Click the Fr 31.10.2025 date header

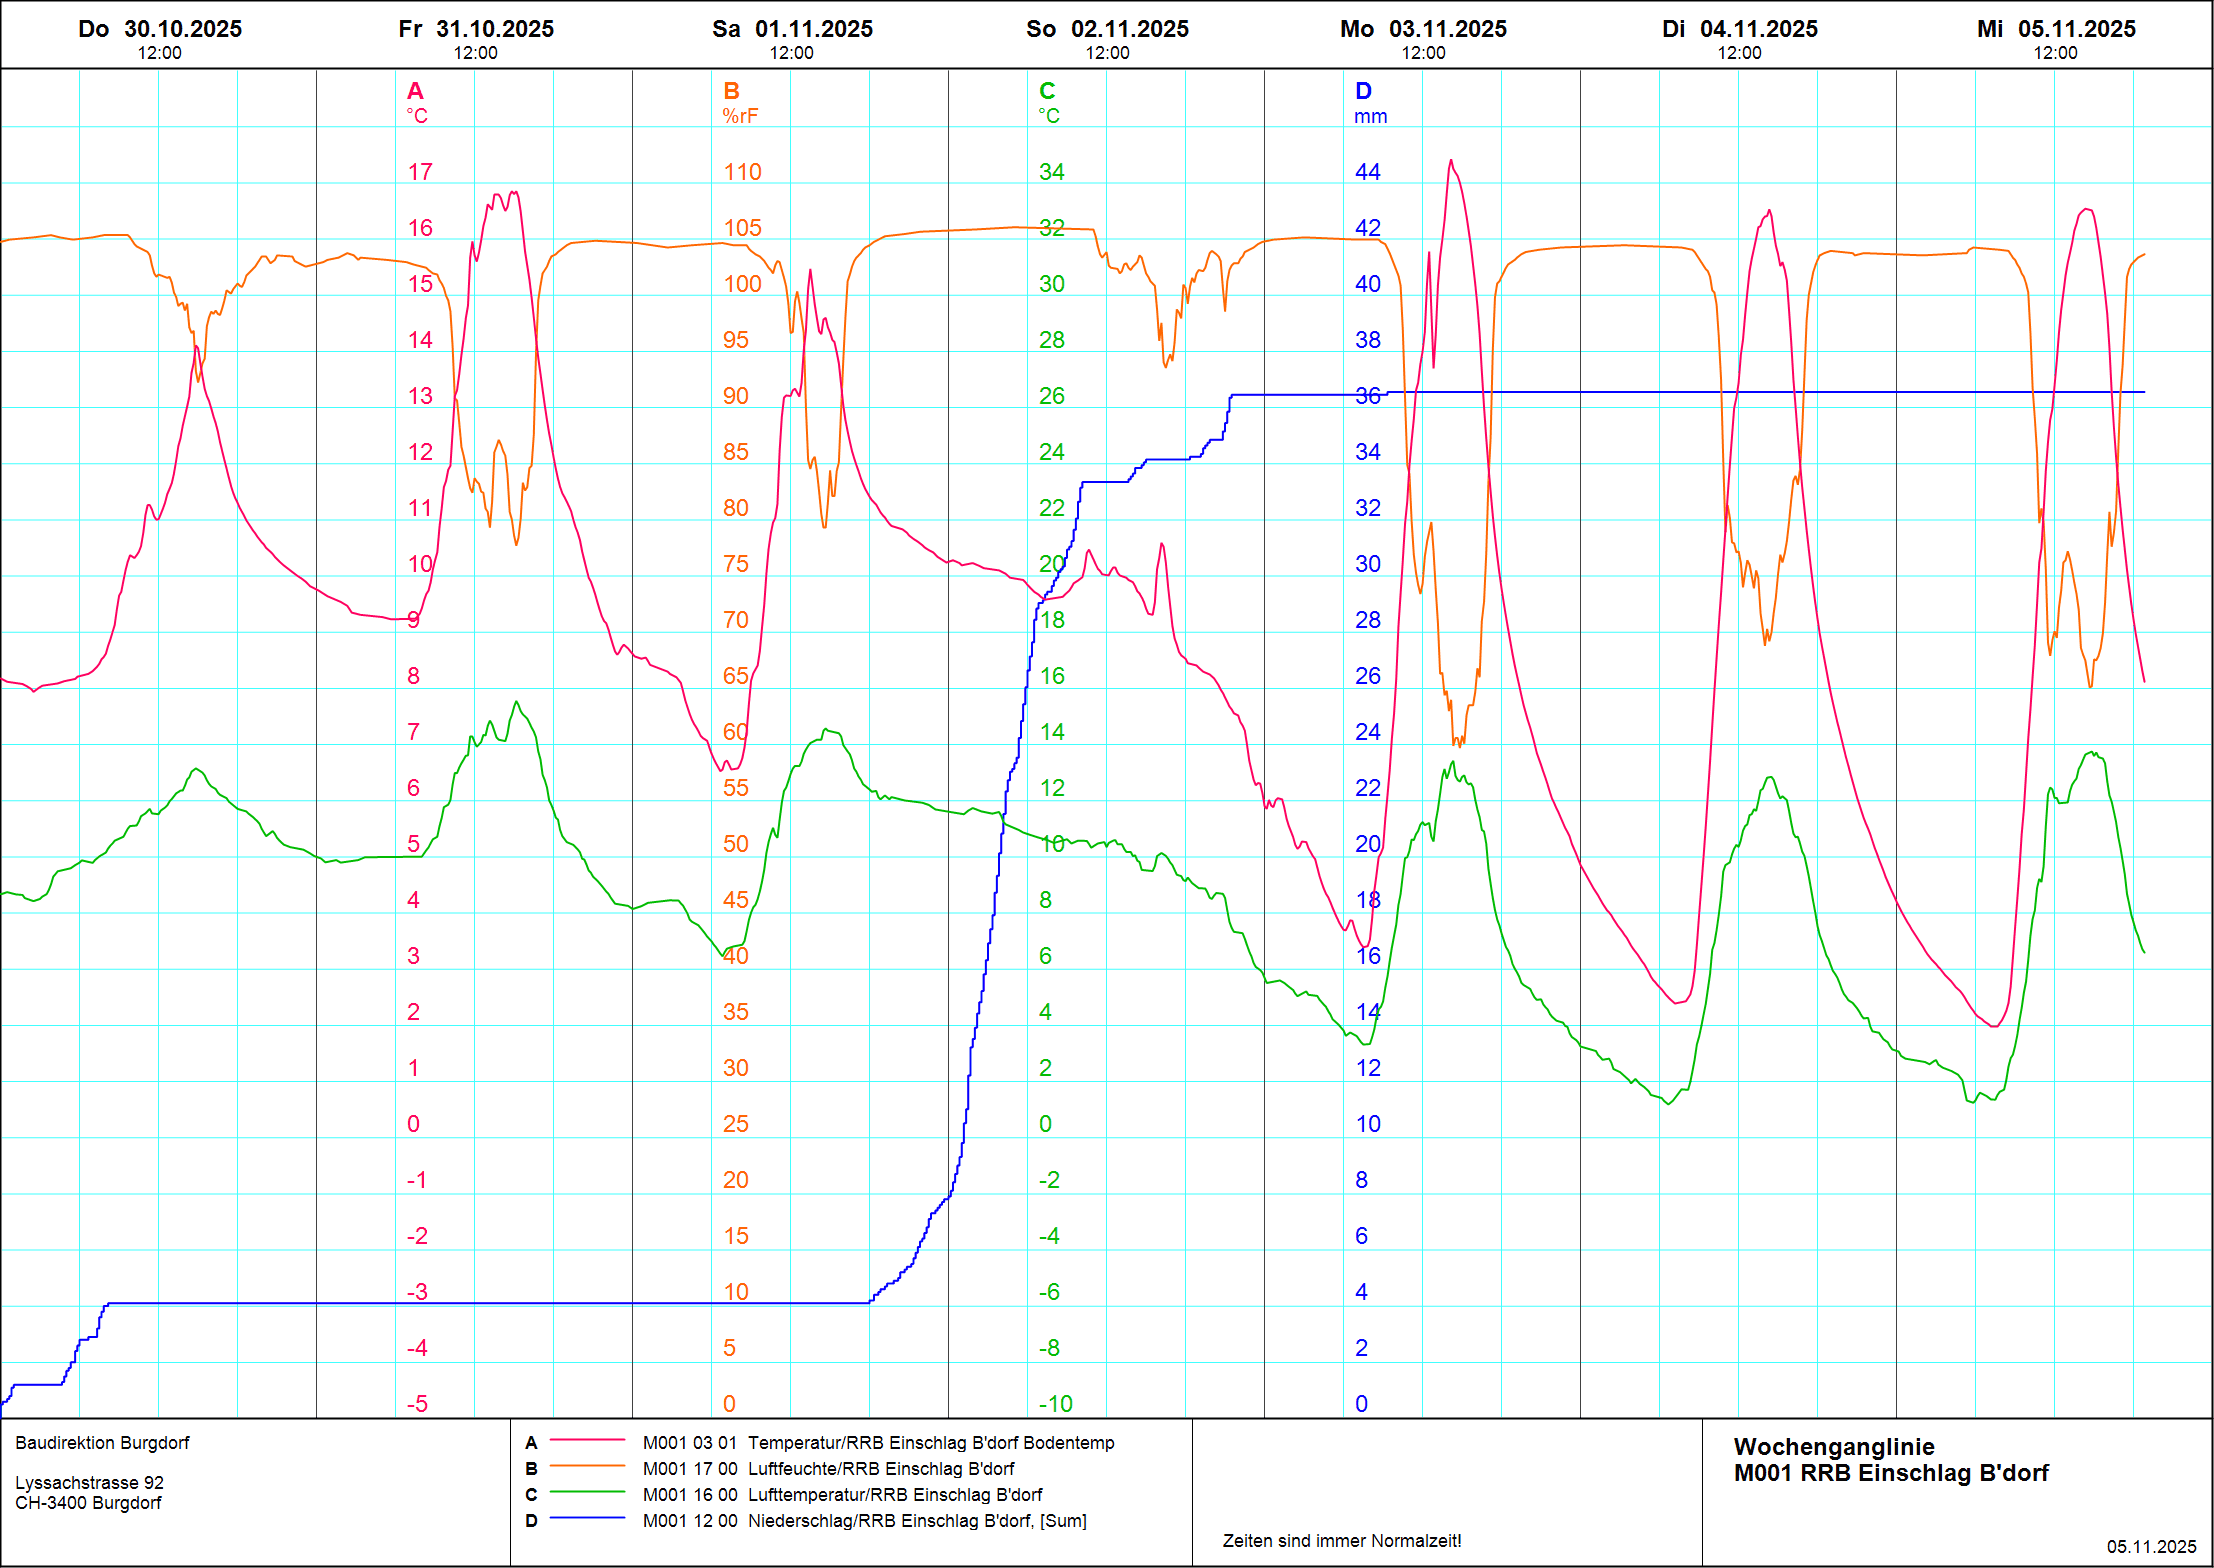click(x=476, y=30)
